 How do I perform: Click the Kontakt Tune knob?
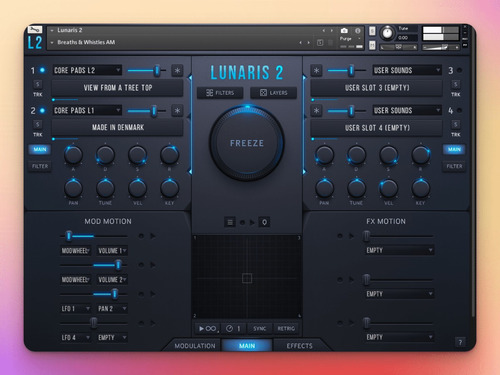(x=387, y=33)
